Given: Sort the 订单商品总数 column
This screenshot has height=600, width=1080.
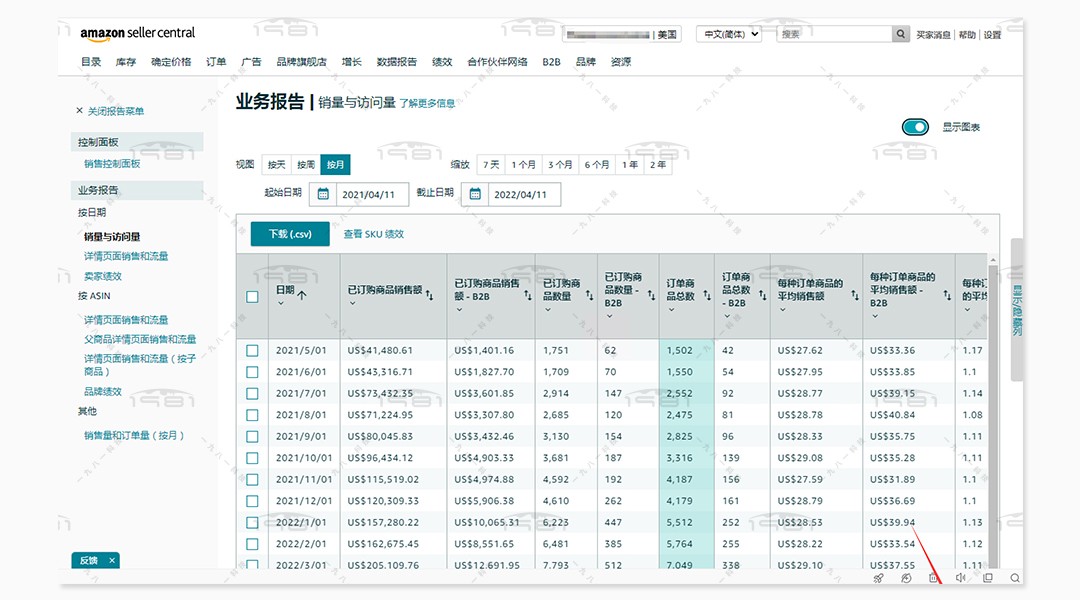Looking at the screenshot, I should (x=707, y=295).
